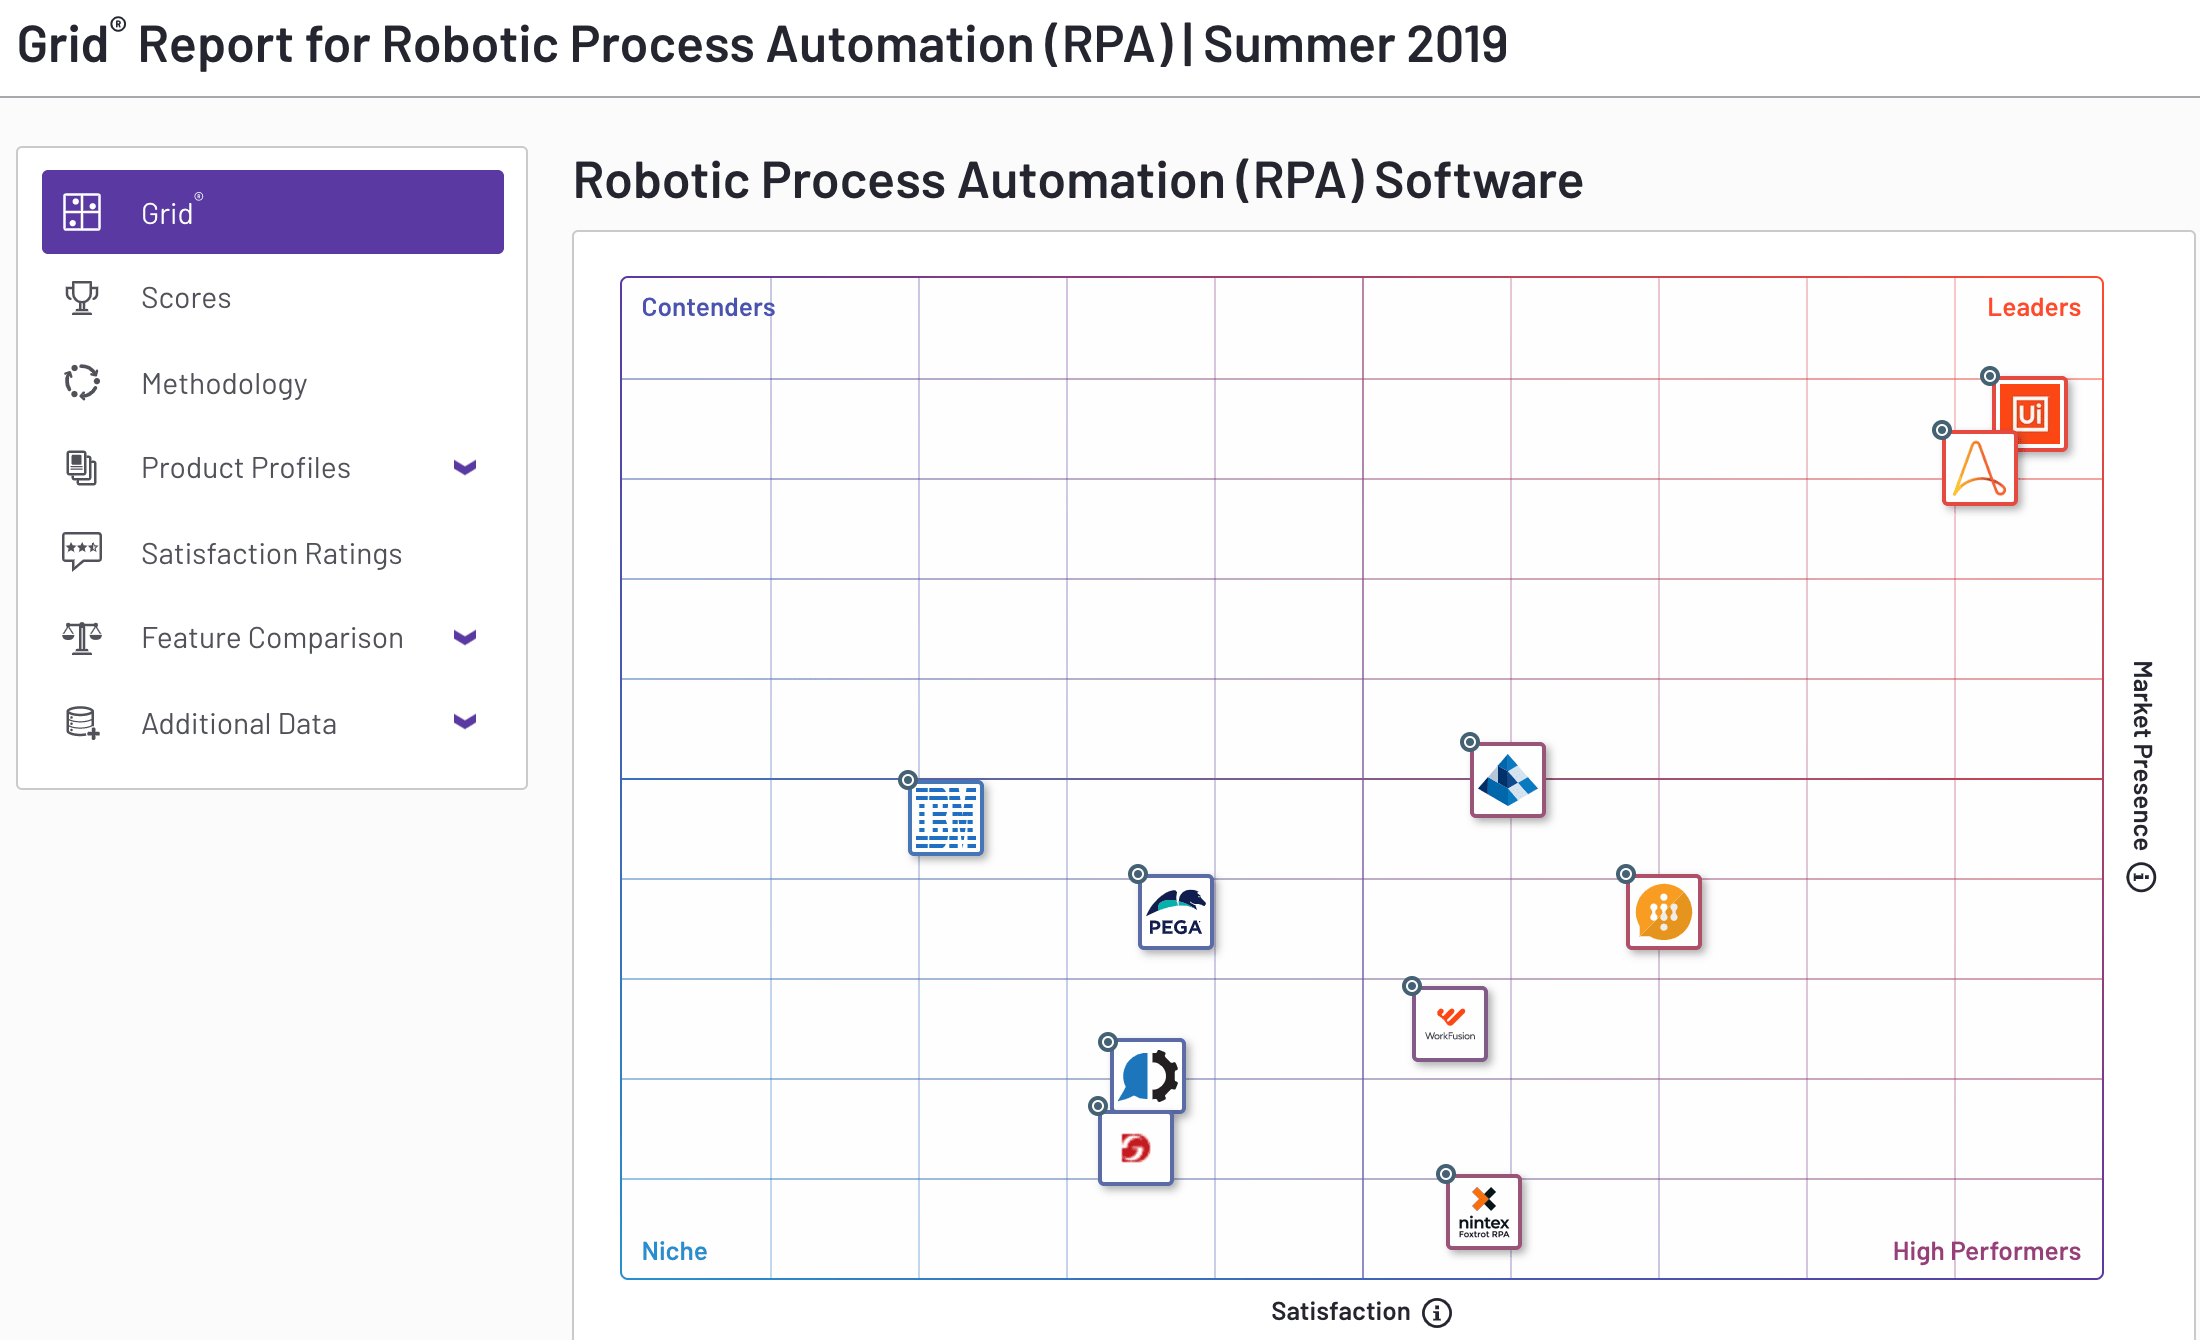The image size is (2200, 1340).
Task: Expand the Additional Data chevron
Action: pos(465,721)
